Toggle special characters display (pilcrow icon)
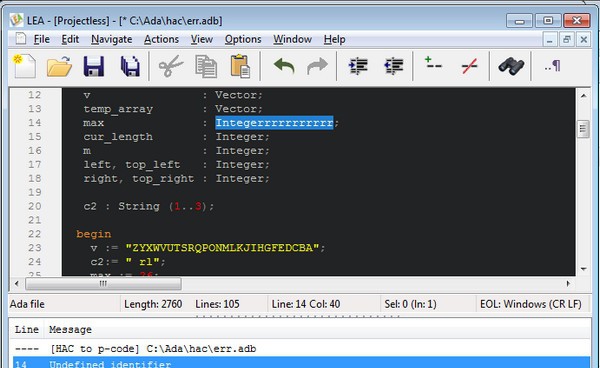Screen dimensions: 600x368 pos(553,66)
